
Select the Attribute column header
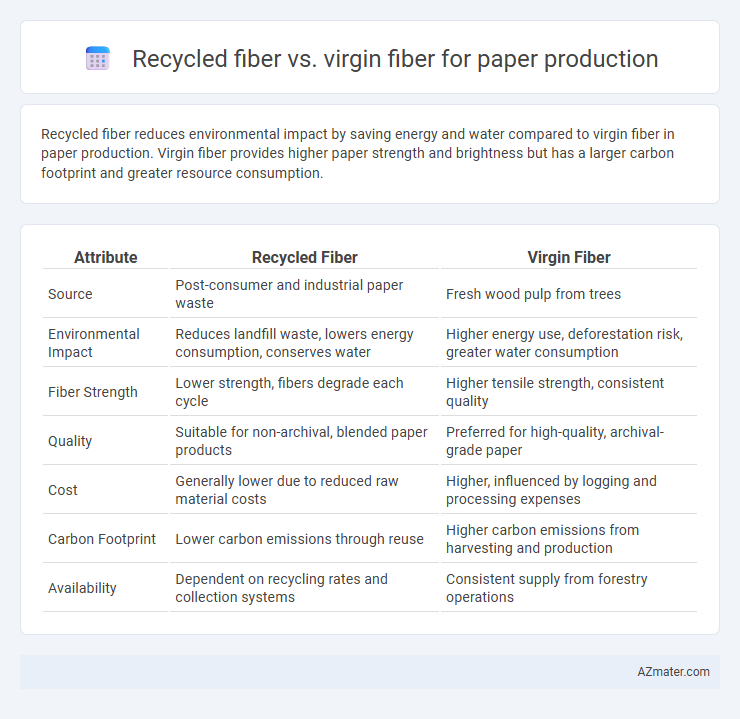(105, 257)
